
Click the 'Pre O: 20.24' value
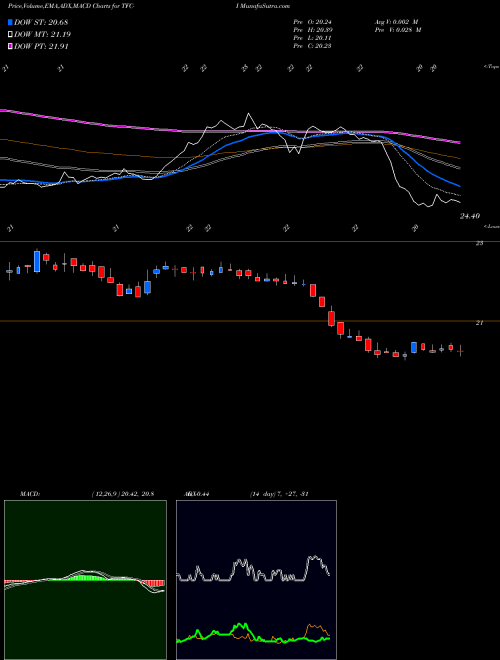[x=312, y=22]
